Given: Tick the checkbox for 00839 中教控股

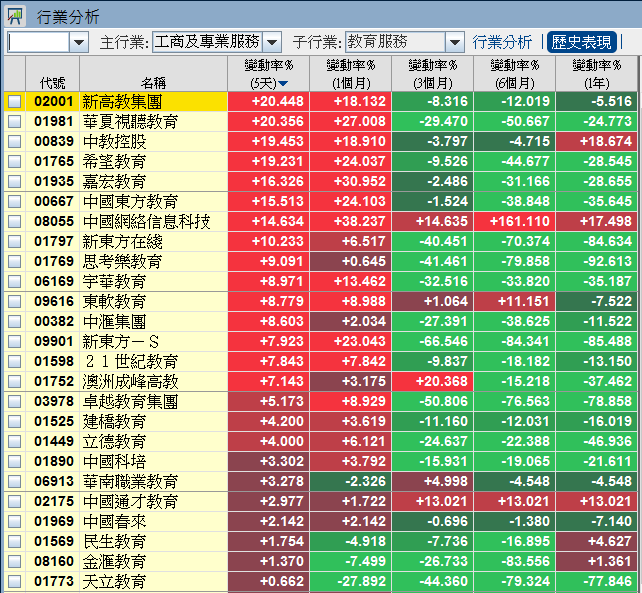Looking at the screenshot, I should 14,142.
